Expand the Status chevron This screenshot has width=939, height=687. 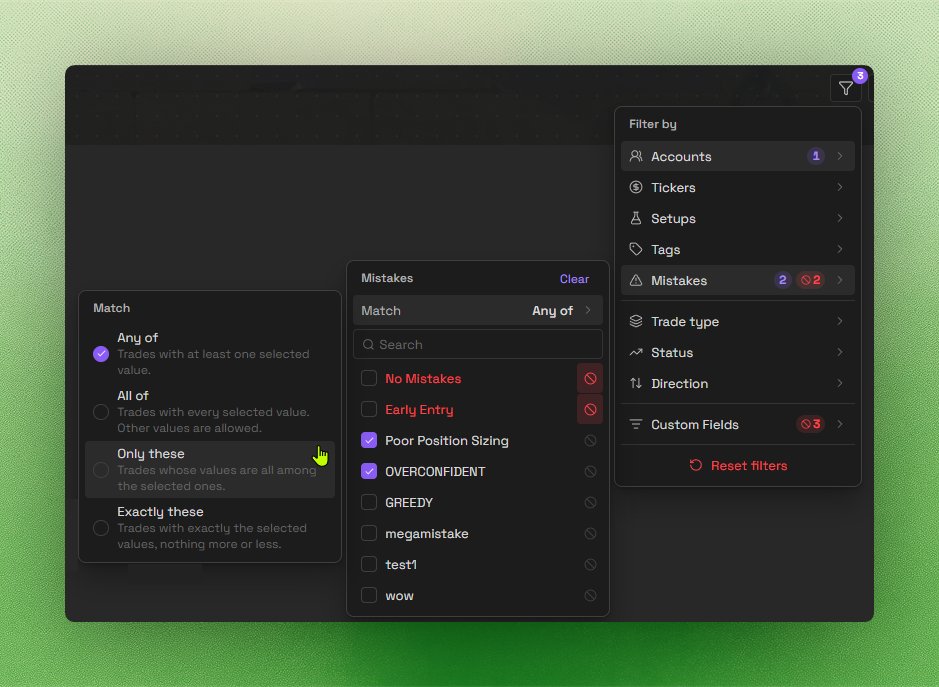coord(840,353)
